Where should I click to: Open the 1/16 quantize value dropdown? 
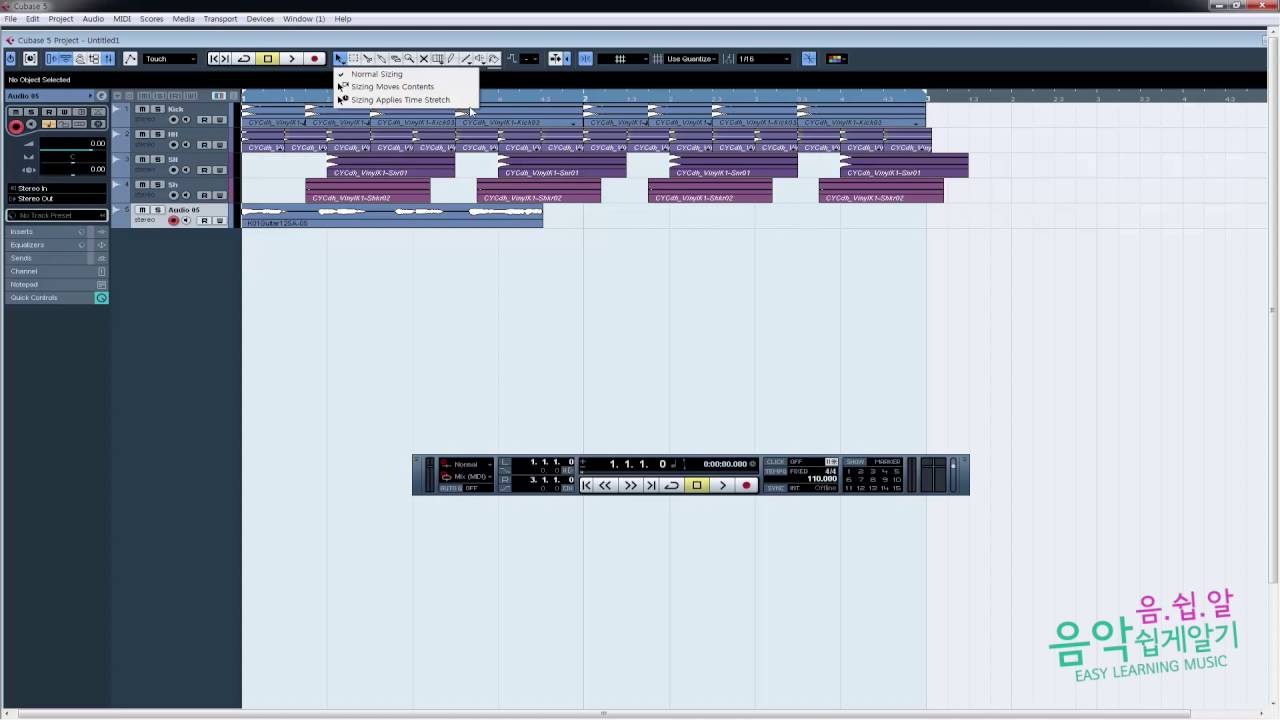coord(763,59)
